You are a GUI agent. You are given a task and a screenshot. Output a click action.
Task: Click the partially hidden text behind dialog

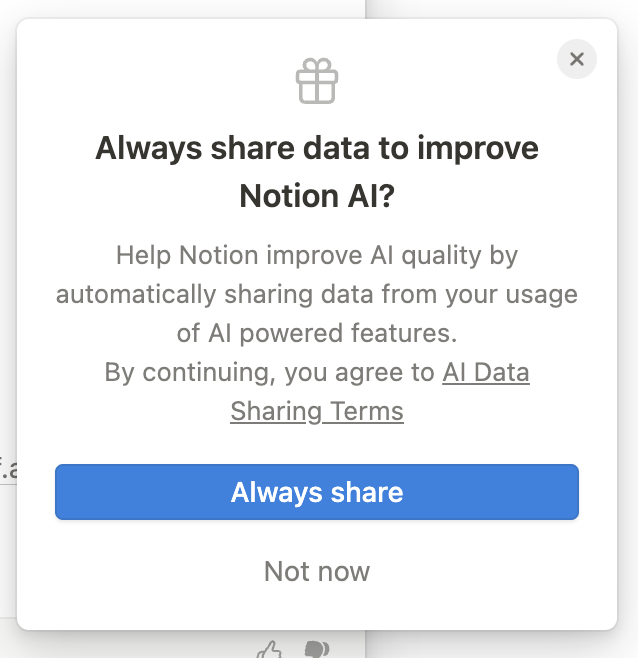[8, 467]
